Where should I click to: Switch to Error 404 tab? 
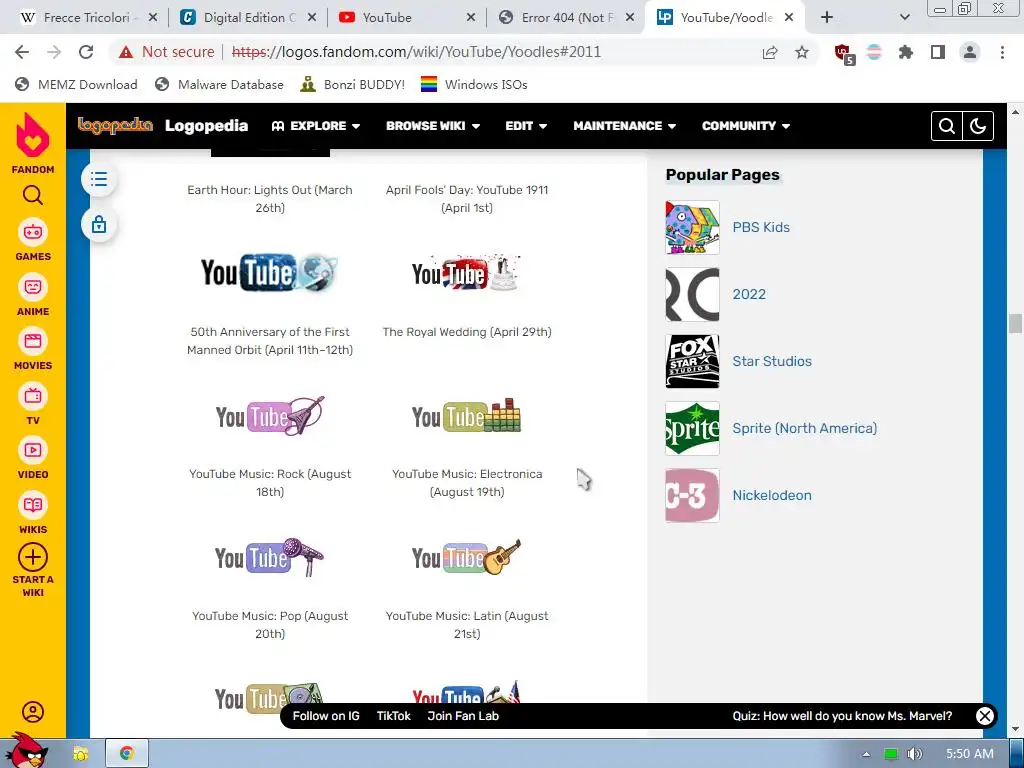coord(566,18)
